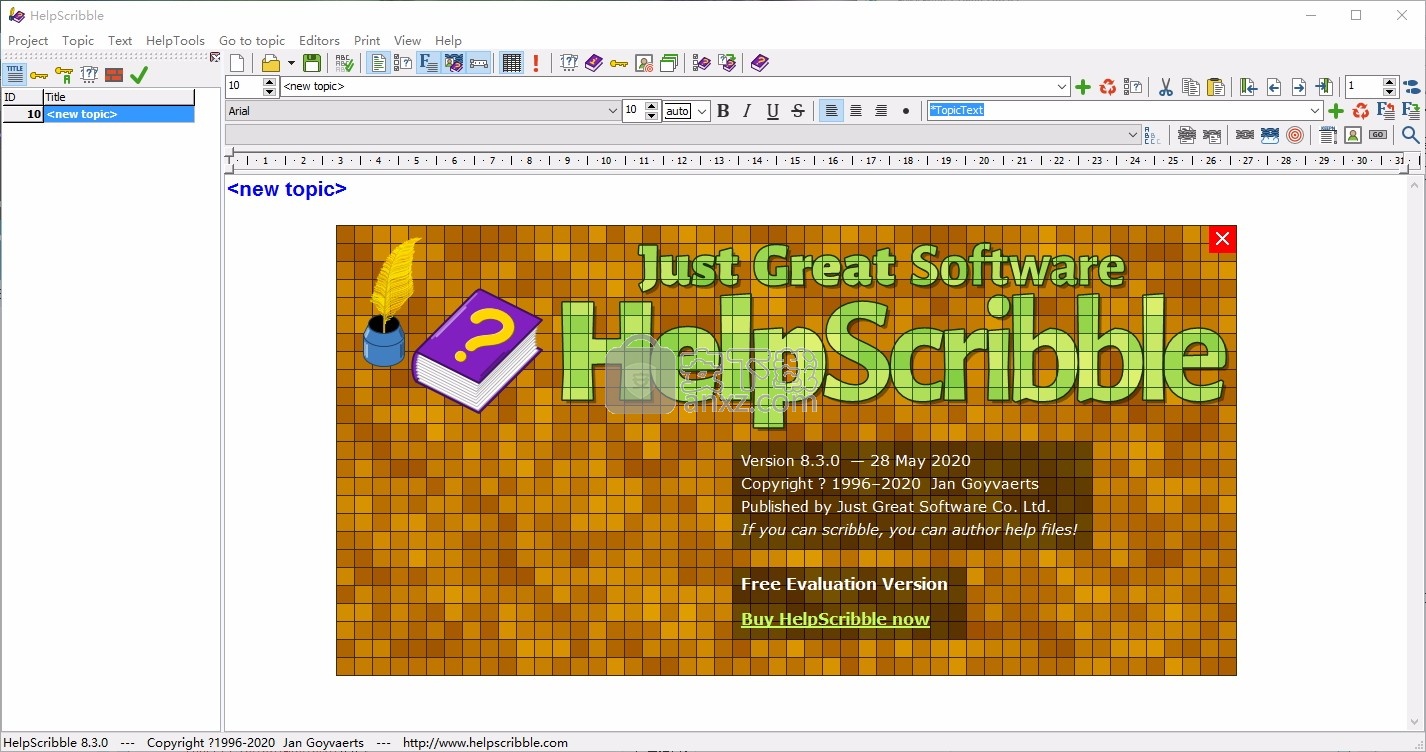1426x752 pixels.
Task: Click the red exclamation mark icon
Action: [x=536, y=63]
